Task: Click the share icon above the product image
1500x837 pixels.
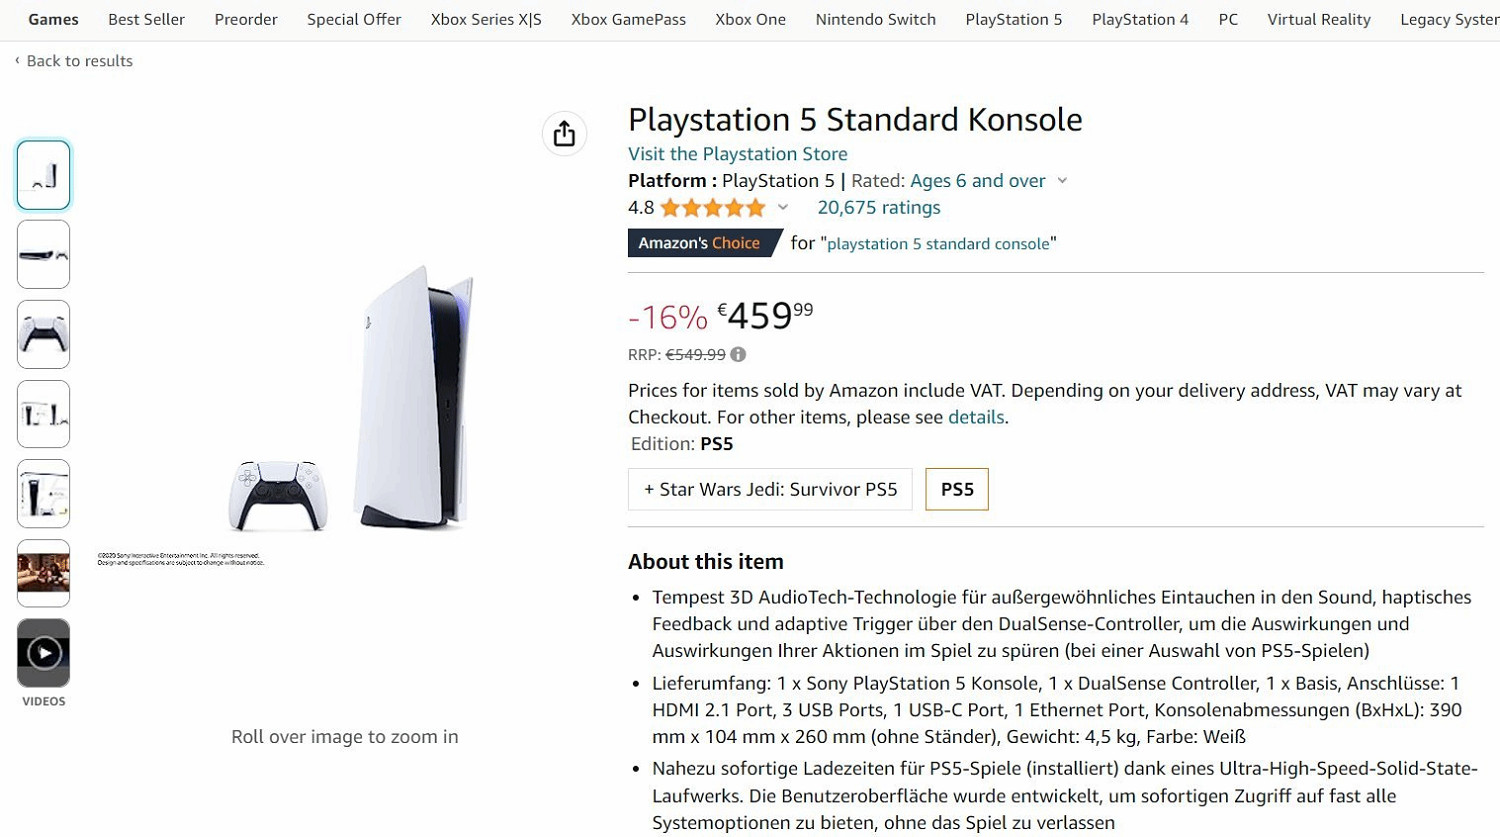Action: pyautogui.click(x=564, y=133)
